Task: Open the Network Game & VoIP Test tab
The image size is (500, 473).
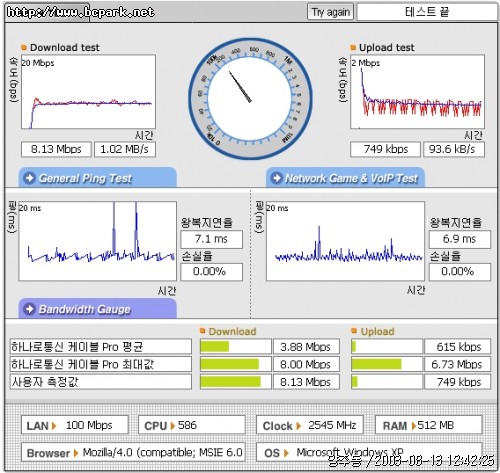Action: (345, 178)
